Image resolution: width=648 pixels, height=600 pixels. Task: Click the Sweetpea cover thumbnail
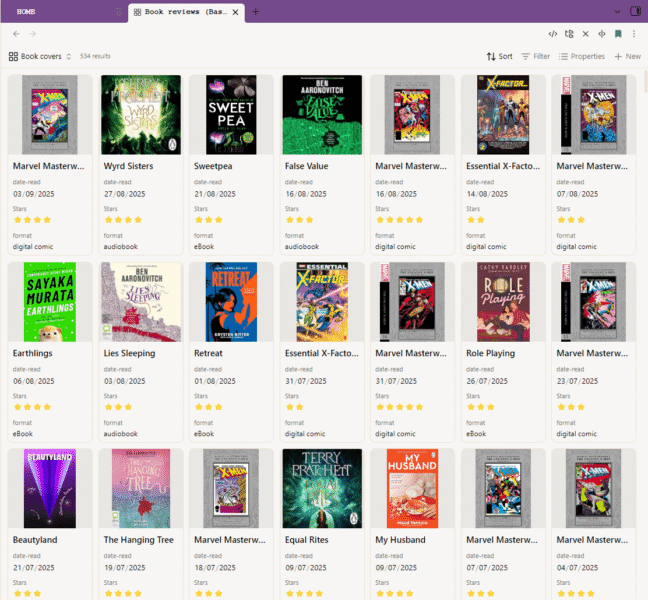232,114
